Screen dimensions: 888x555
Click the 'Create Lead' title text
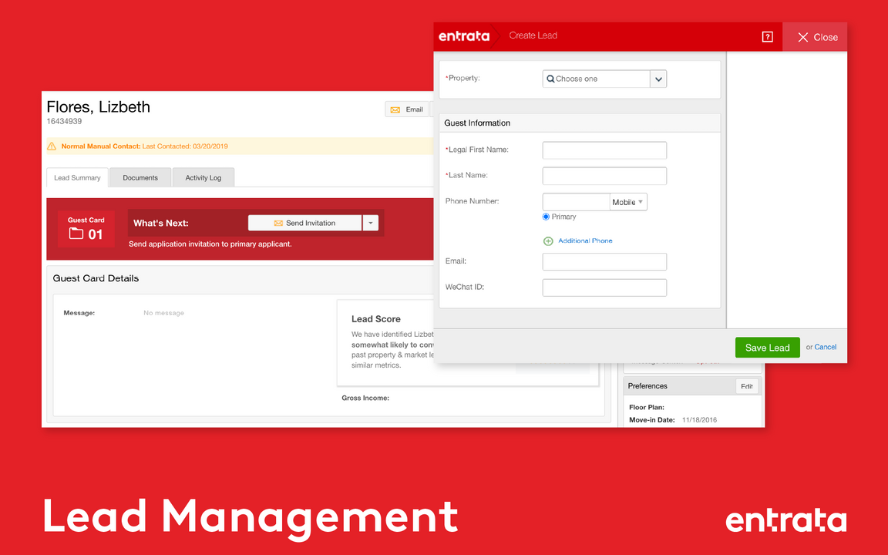(533, 35)
